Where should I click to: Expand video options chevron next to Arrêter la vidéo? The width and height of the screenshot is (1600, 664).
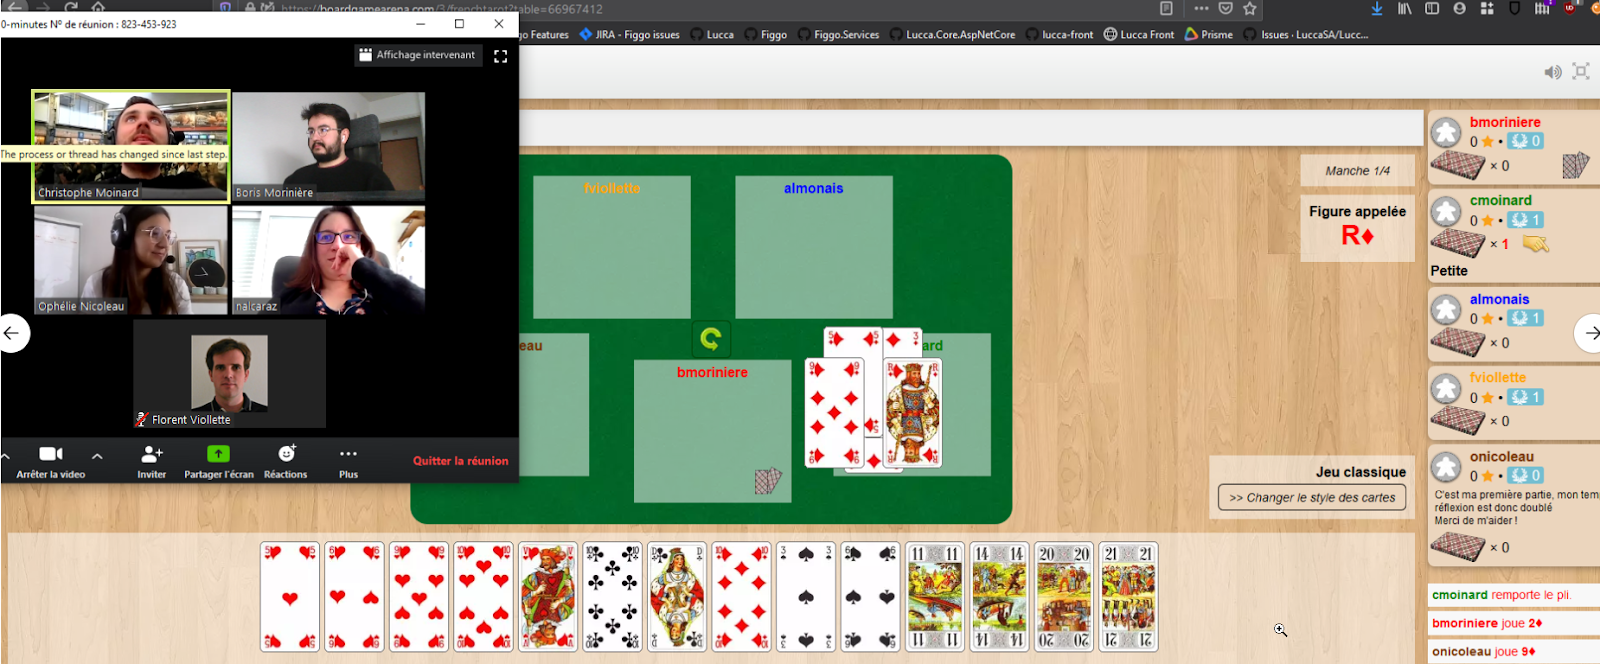tap(97, 456)
